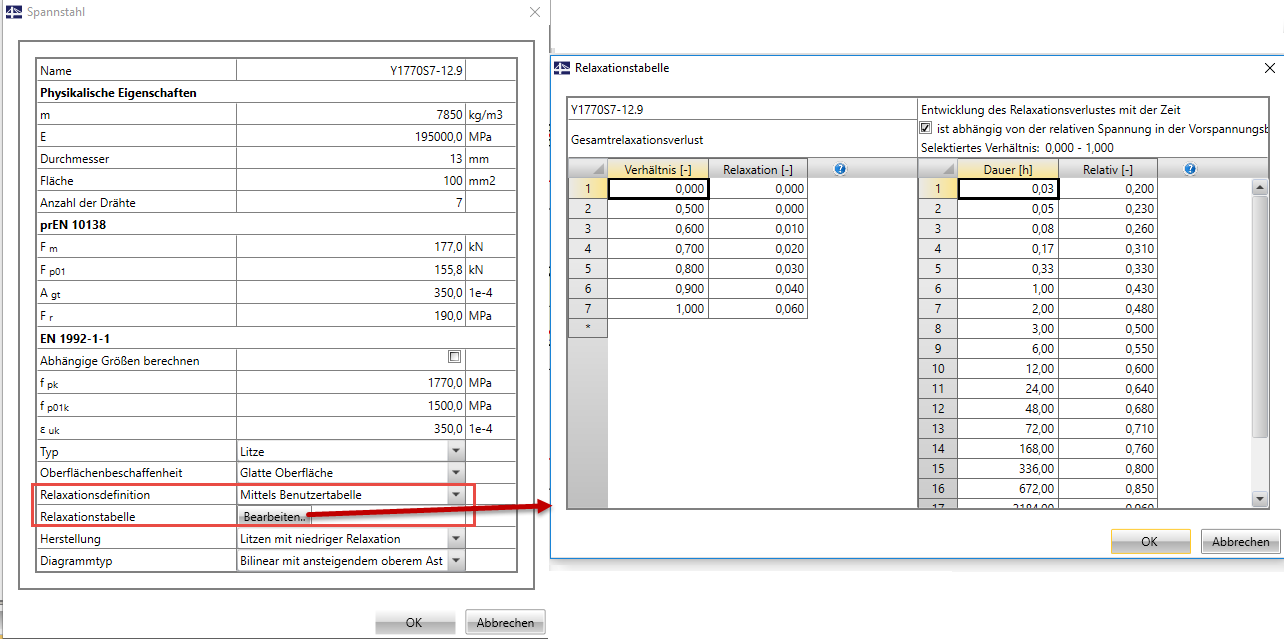Click ε uk value 350,0
The image size is (1284, 639).
pyautogui.click(x=351, y=428)
